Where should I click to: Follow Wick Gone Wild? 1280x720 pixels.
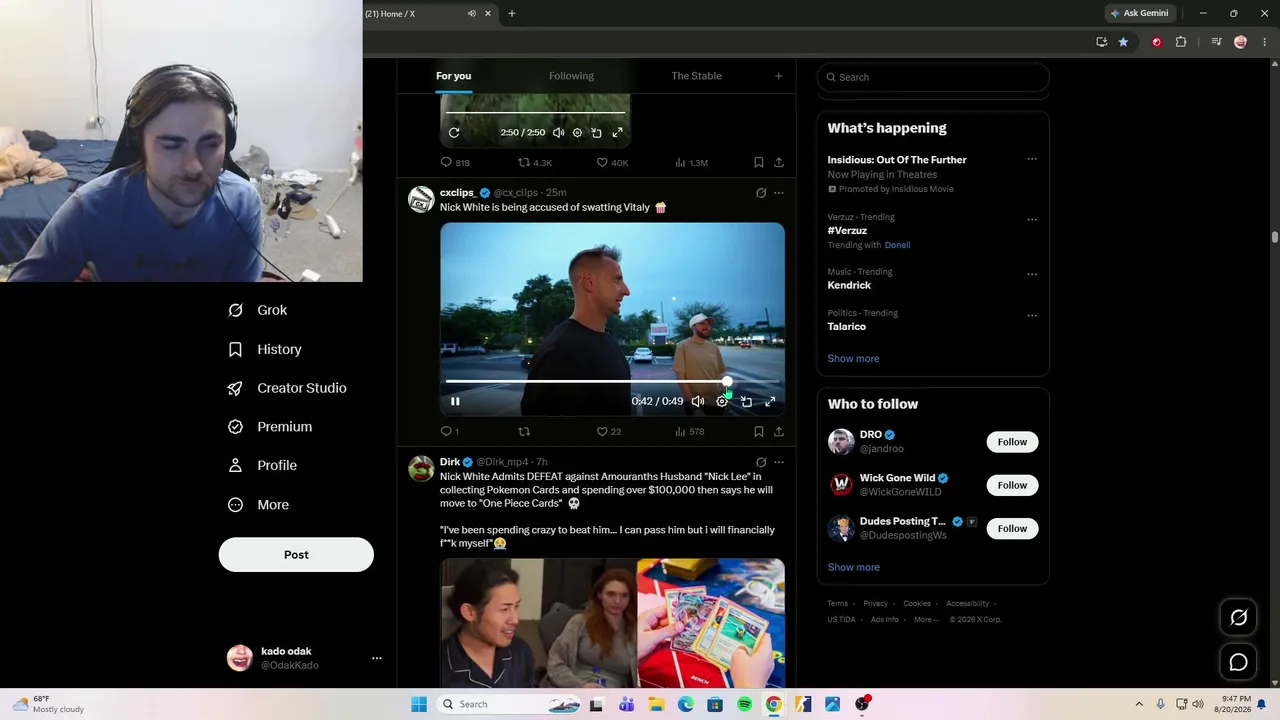(x=1012, y=485)
